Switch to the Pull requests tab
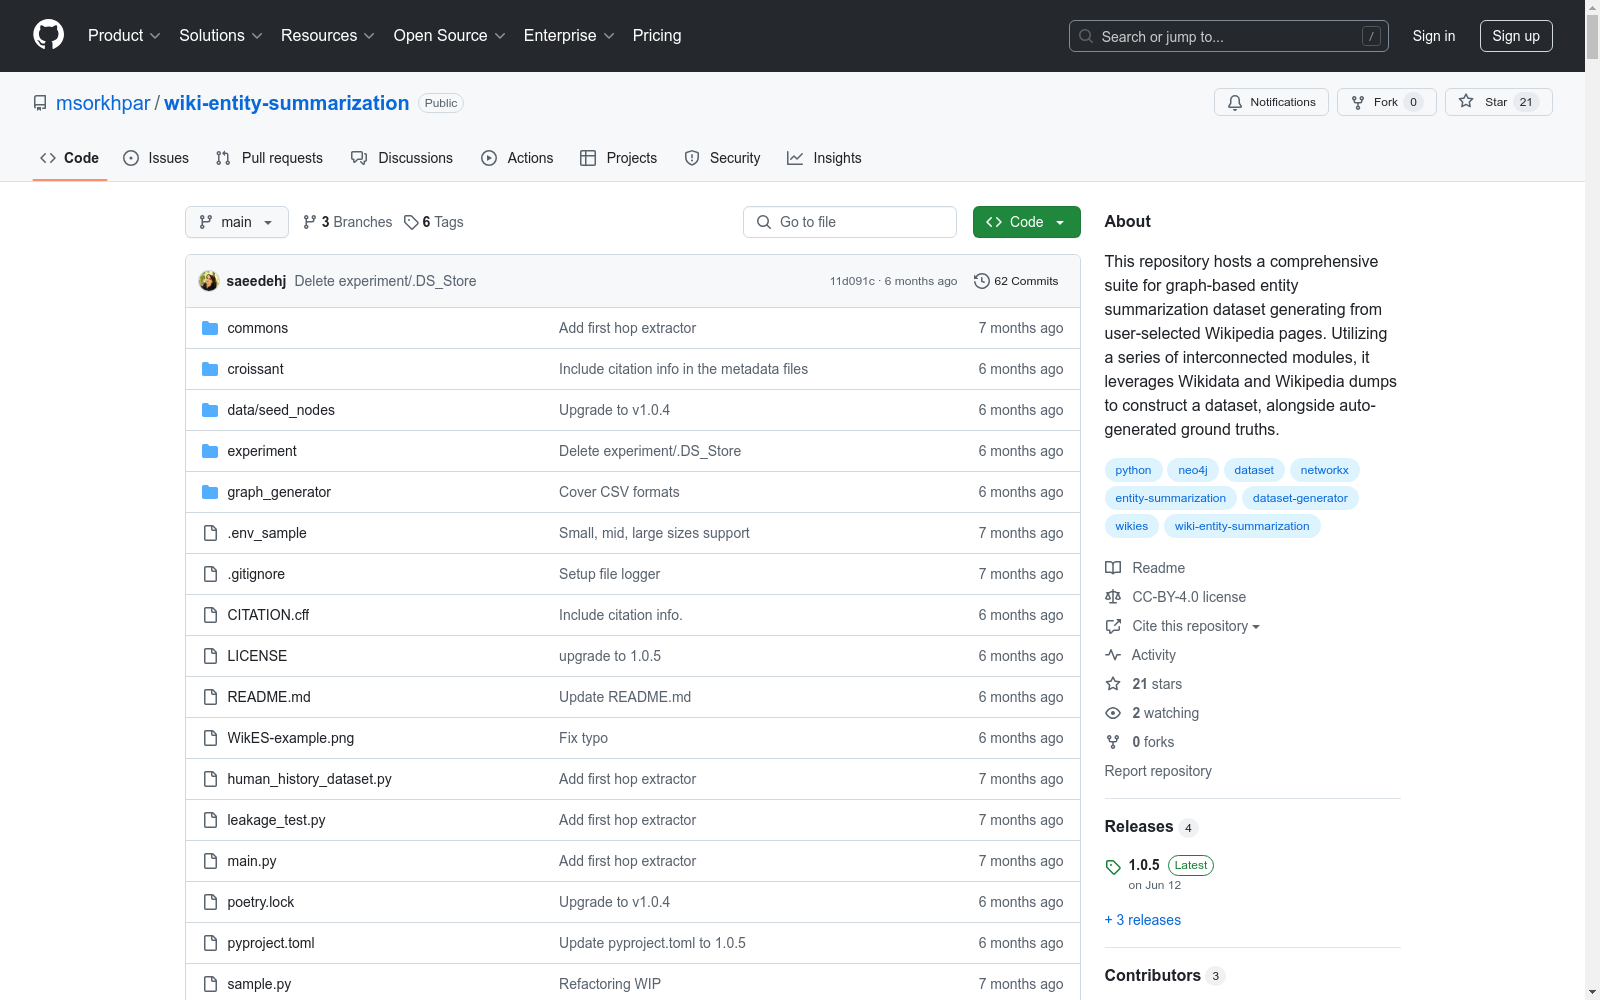This screenshot has height=1000, width=1600. tap(269, 158)
